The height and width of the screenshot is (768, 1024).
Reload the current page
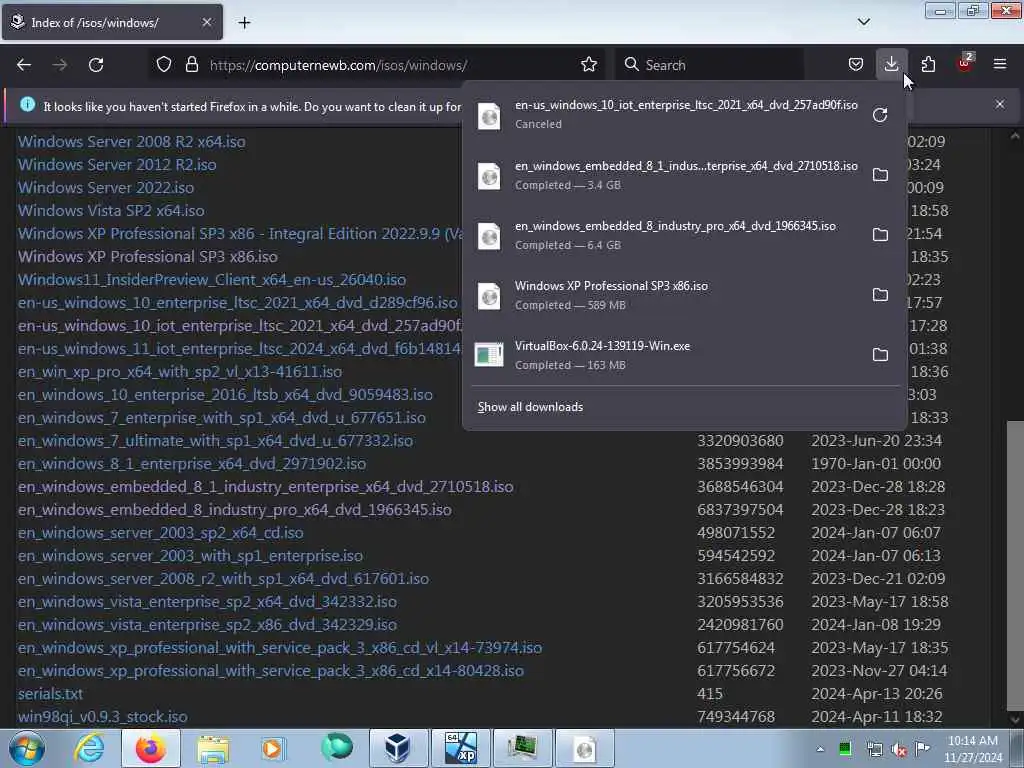[x=96, y=65]
